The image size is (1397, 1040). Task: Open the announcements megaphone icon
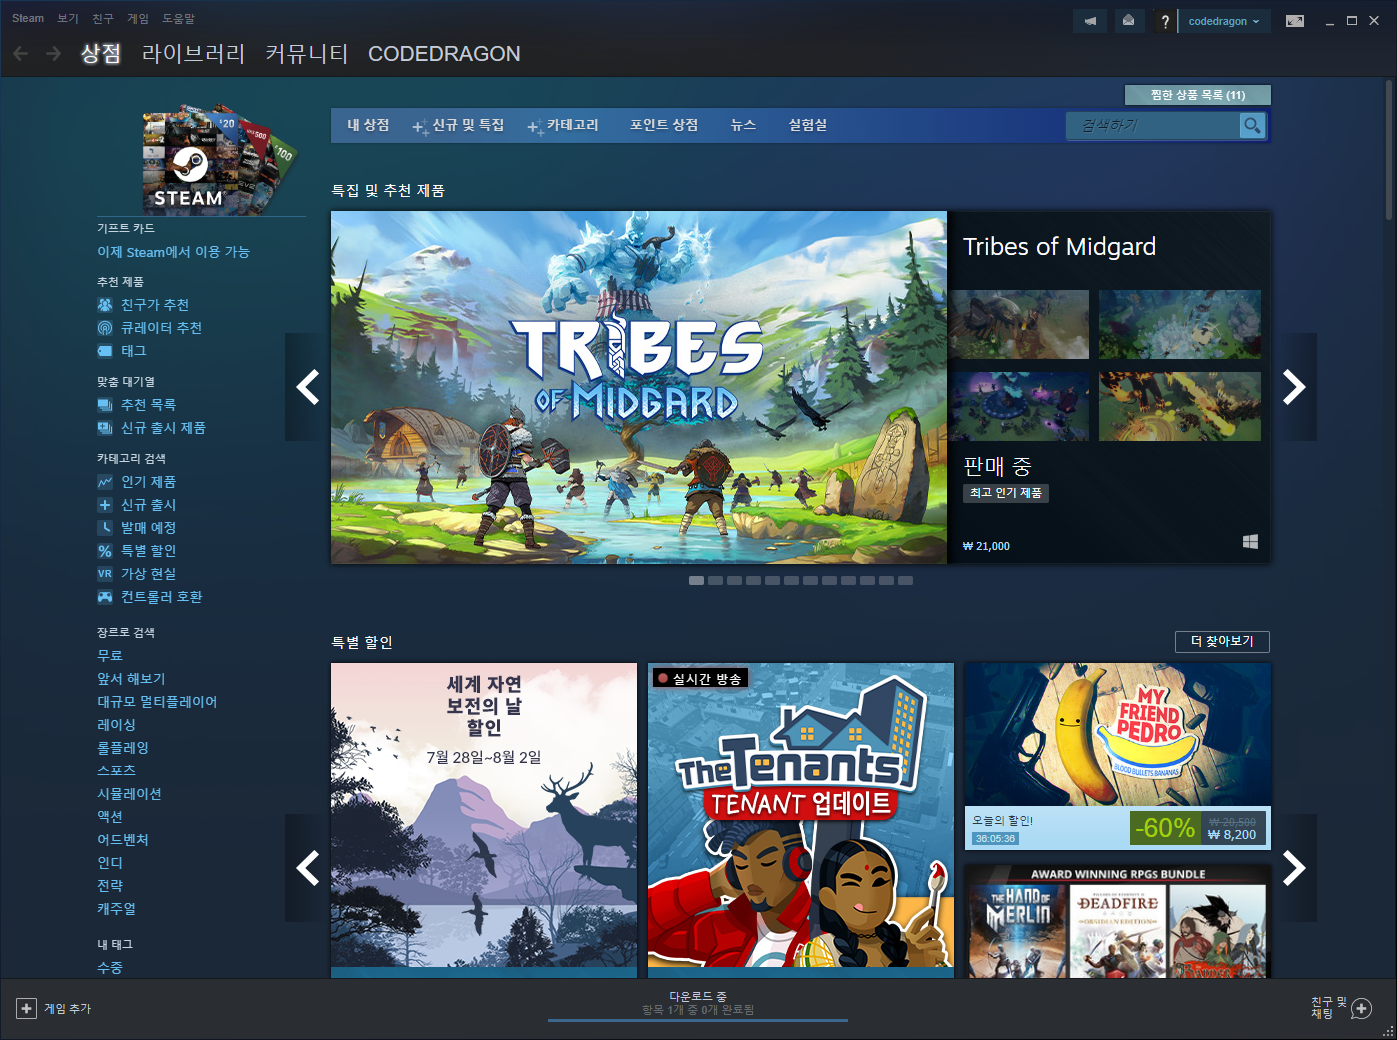[x=1090, y=21]
